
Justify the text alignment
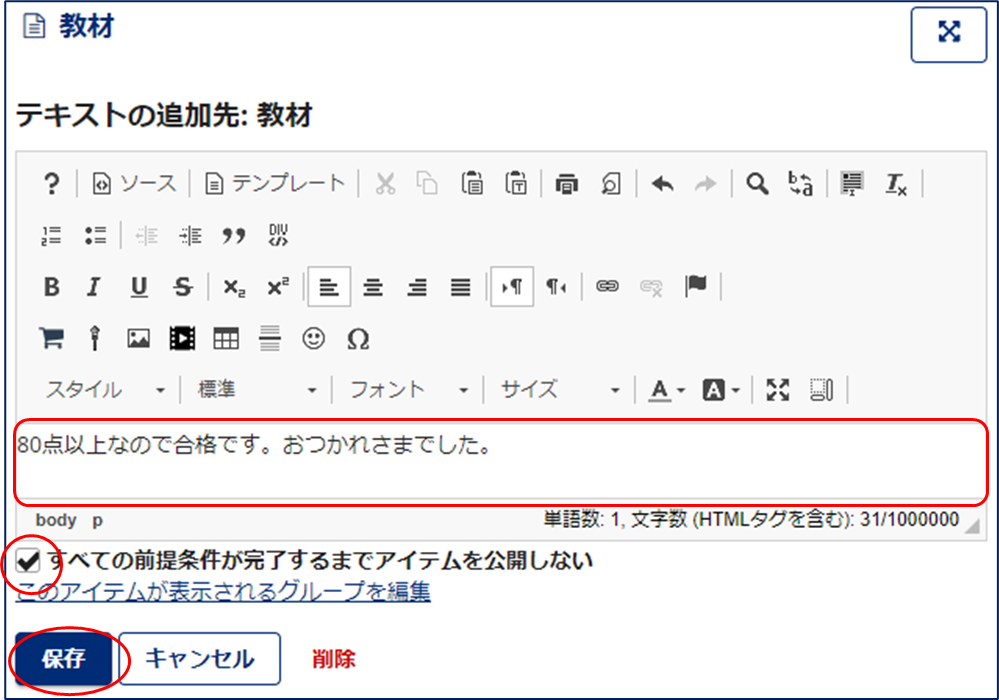tap(461, 287)
